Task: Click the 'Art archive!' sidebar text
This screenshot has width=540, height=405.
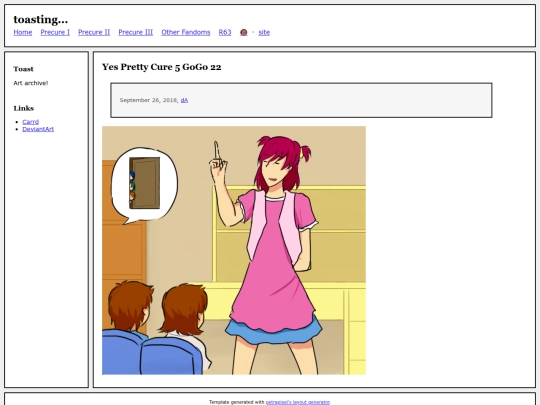Action: (31, 83)
